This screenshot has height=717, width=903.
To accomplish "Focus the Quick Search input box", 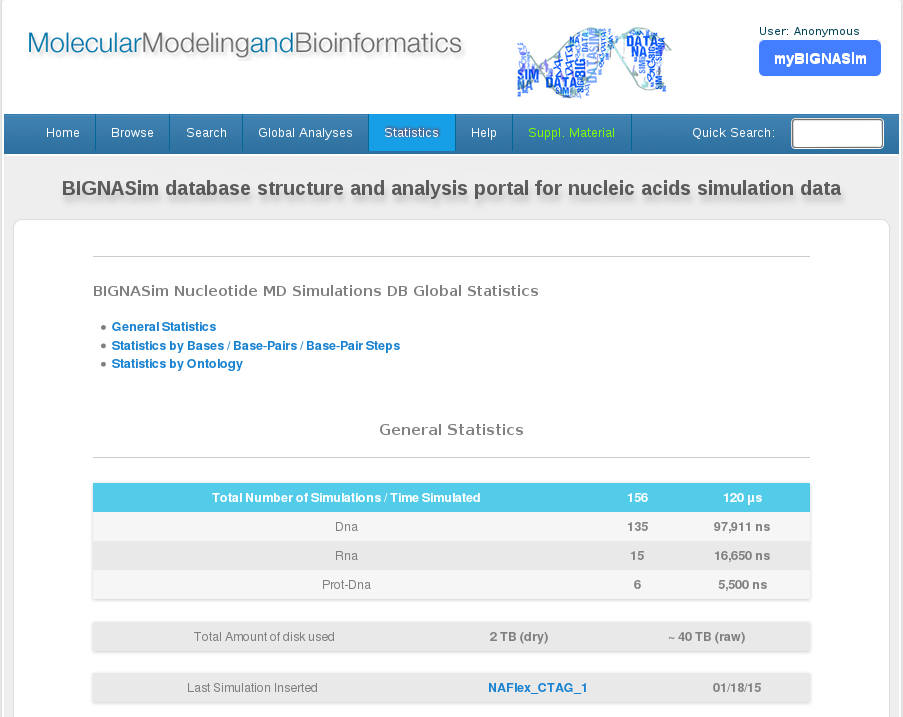I will click(837, 133).
